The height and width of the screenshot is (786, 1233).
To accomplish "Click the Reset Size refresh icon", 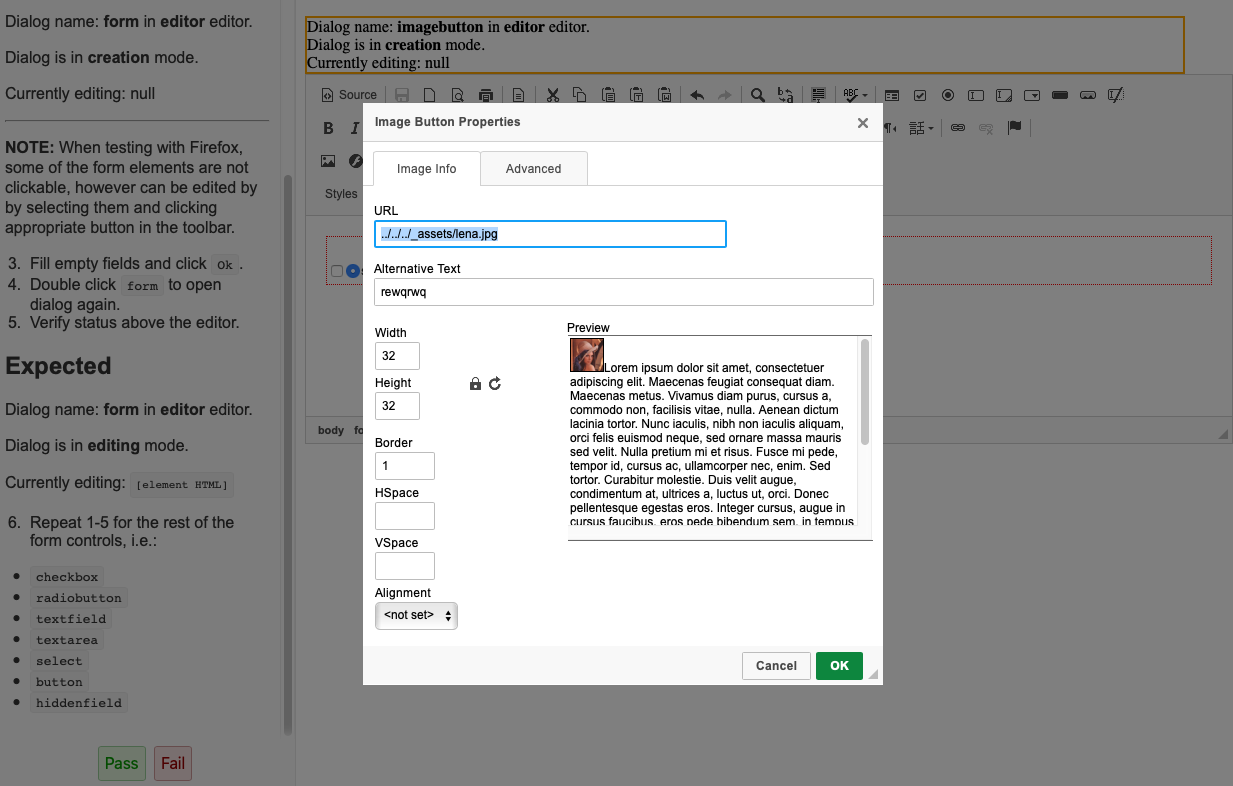I will point(494,384).
